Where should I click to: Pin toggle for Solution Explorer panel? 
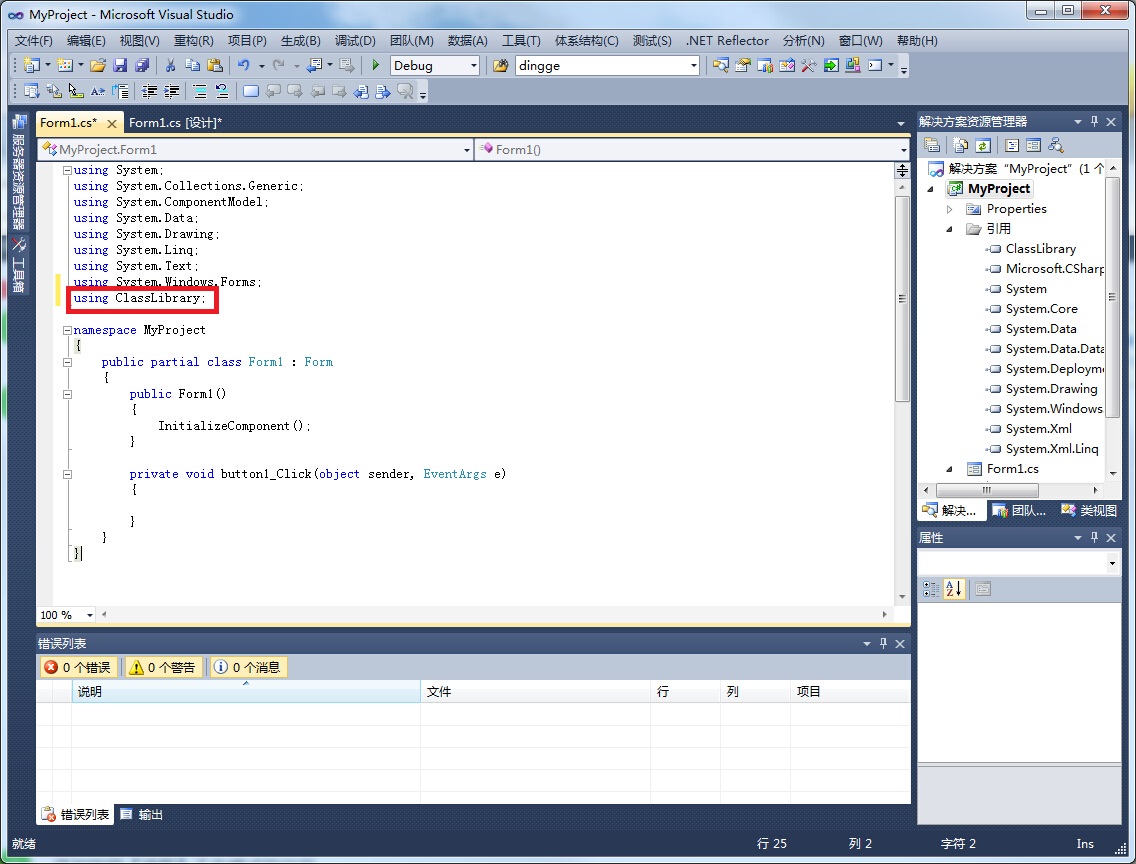(x=1094, y=122)
